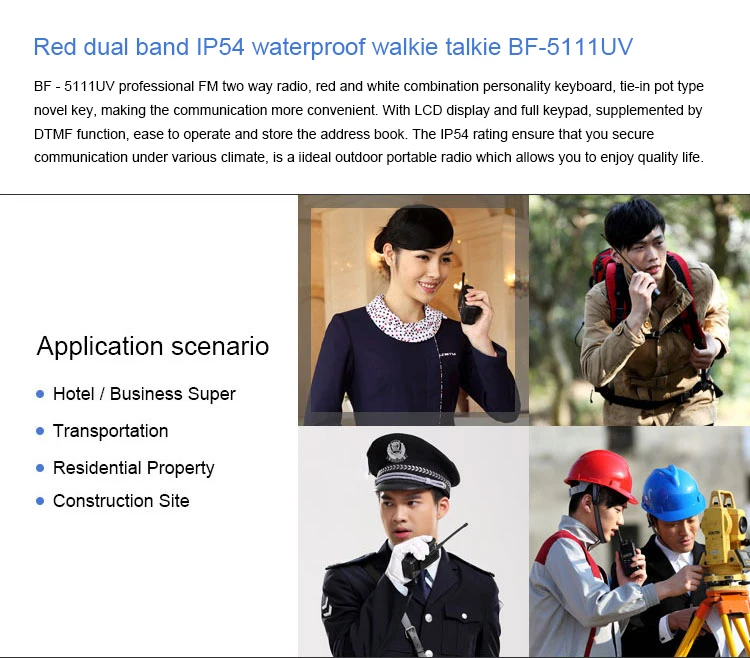Open the police officer with radio photo
This screenshot has height=658, width=750.
click(413, 541)
